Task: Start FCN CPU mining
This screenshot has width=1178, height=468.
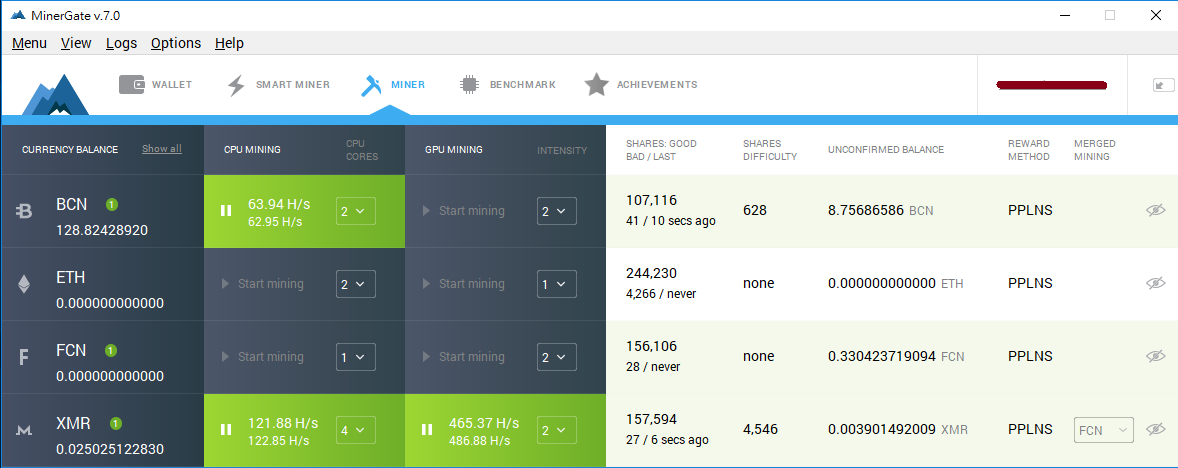Action: coord(263,357)
